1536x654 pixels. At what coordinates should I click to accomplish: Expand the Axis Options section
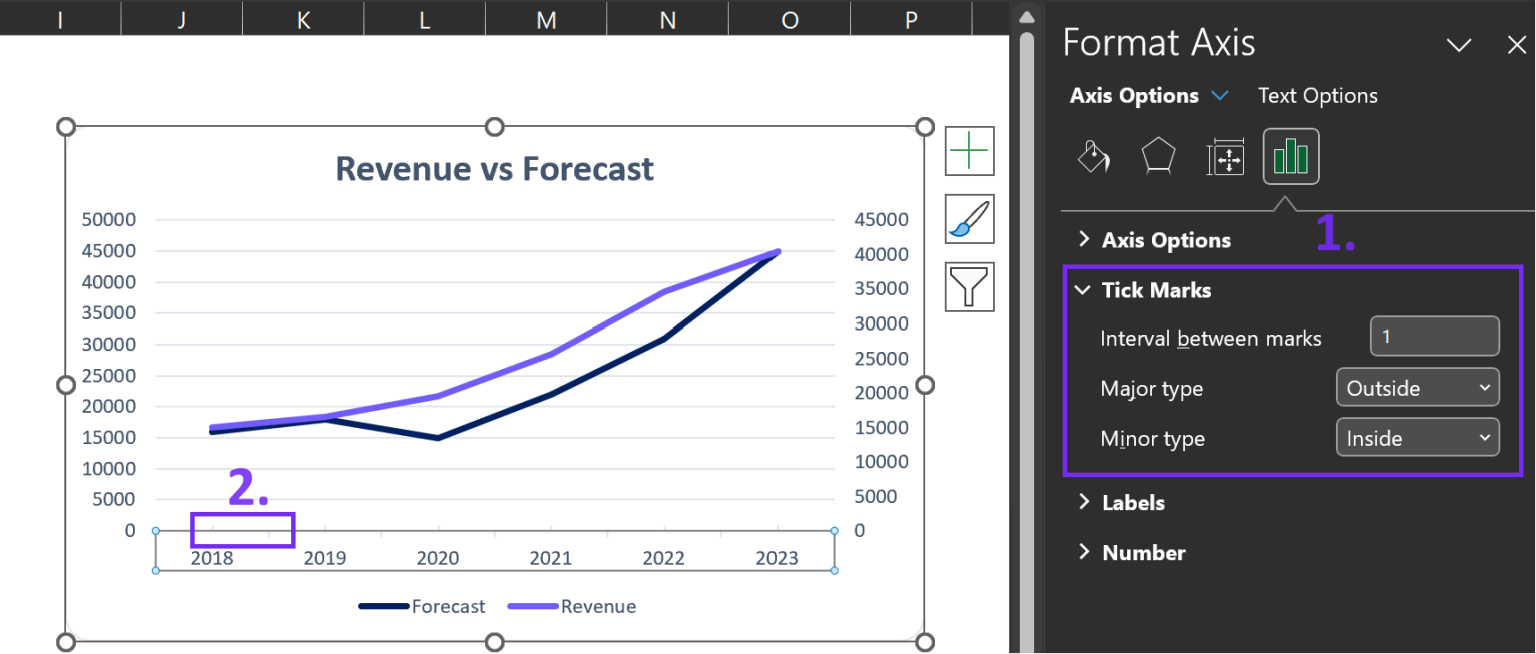pos(1165,240)
